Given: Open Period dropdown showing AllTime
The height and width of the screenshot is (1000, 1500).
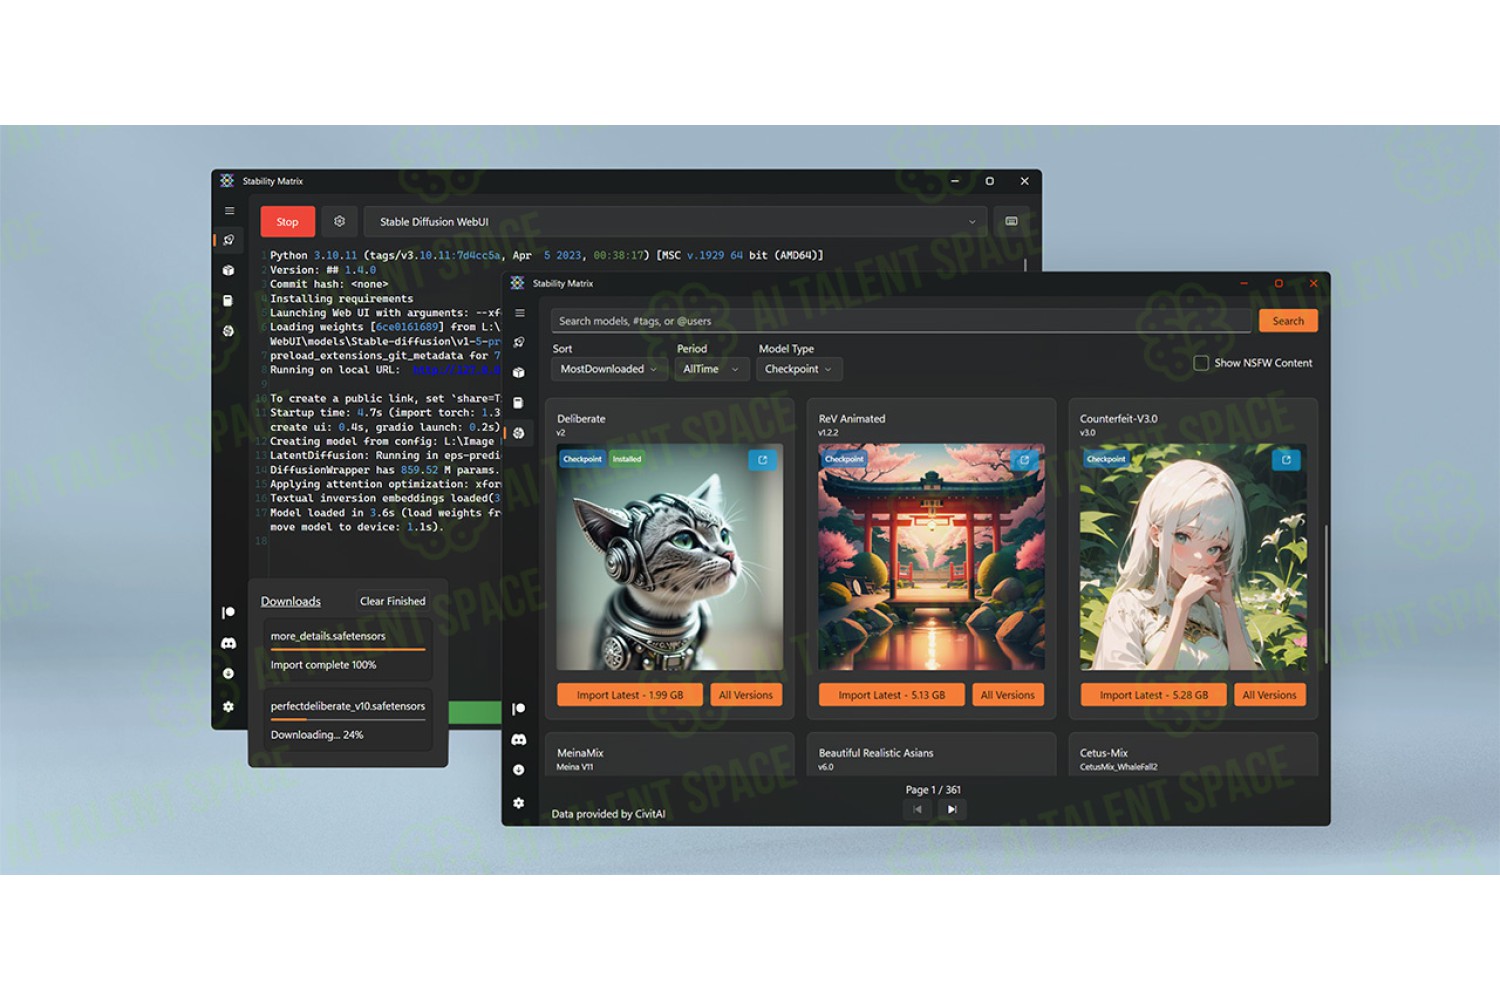Looking at the screenshot, I should pyautogui.click(x=711, y=369).
